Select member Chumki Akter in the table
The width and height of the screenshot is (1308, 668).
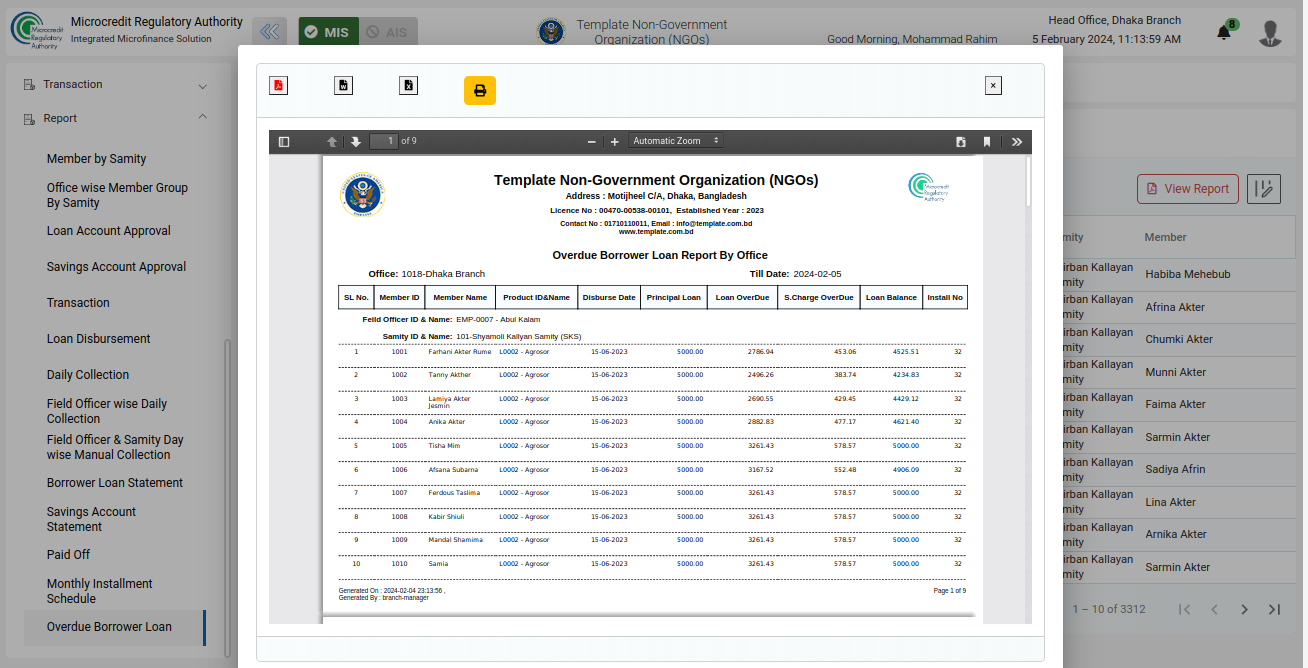click(x=1179, y=339)
